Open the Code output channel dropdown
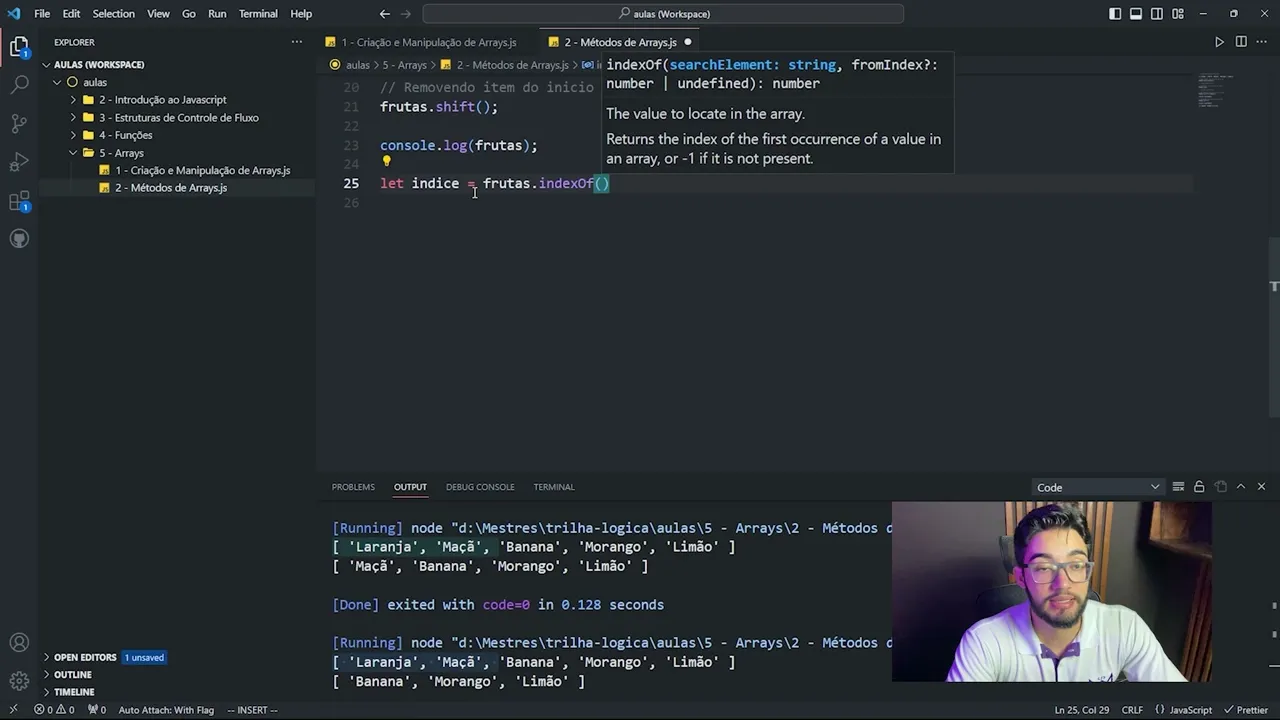The width and height of the screenshot is (1280, 720). 1098,487
